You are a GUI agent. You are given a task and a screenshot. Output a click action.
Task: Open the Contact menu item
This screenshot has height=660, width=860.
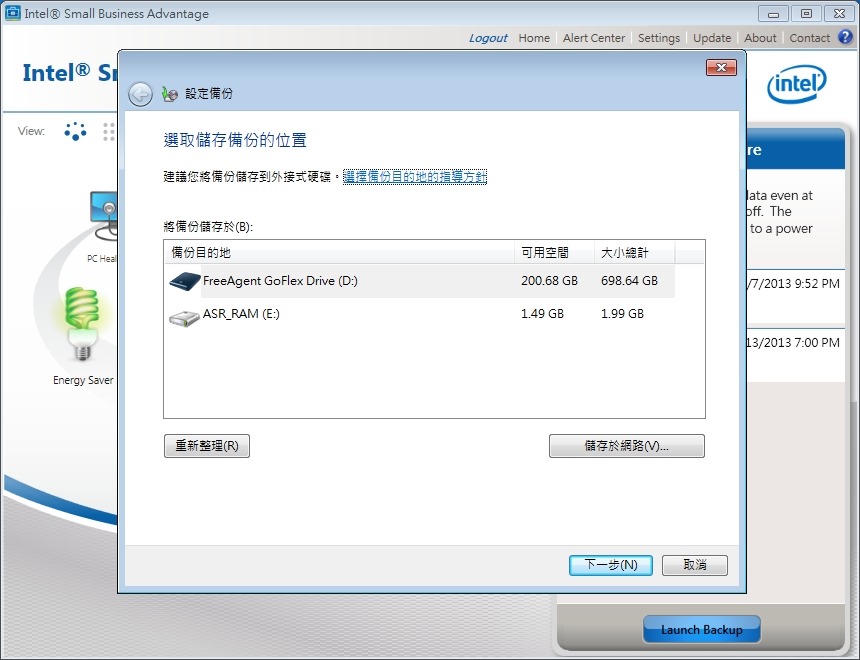coord(810,38)
